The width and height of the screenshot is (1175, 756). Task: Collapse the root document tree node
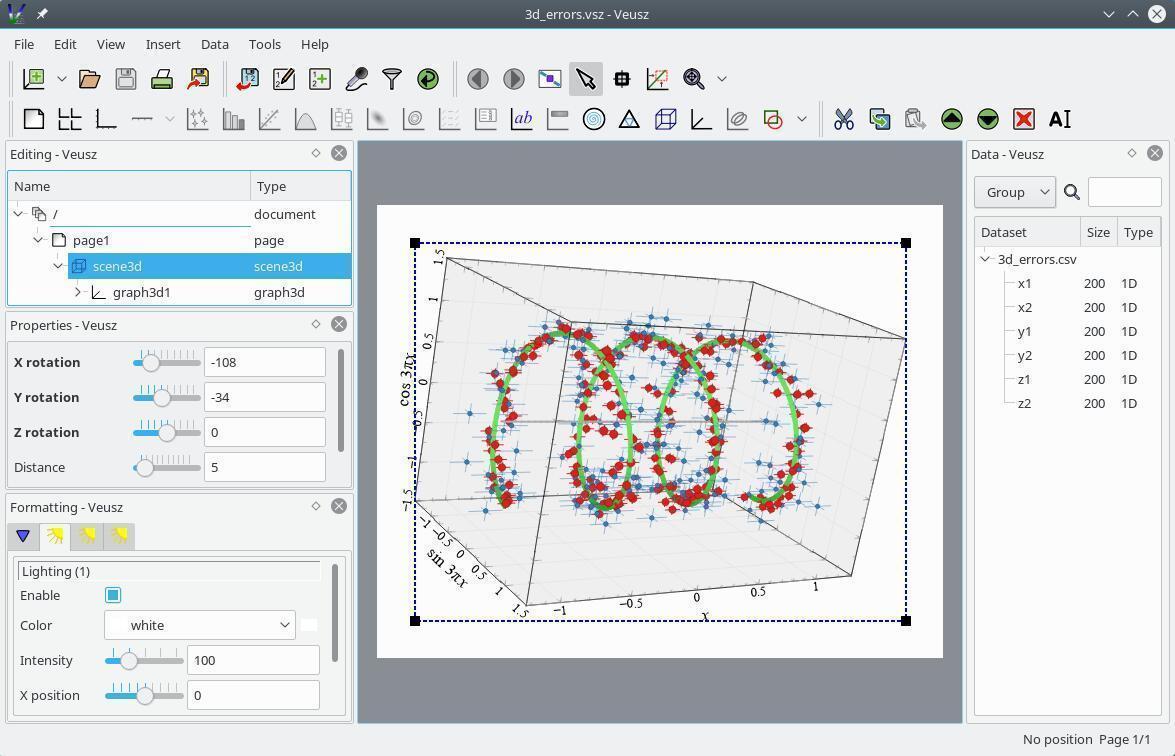[x=18, y=214]
